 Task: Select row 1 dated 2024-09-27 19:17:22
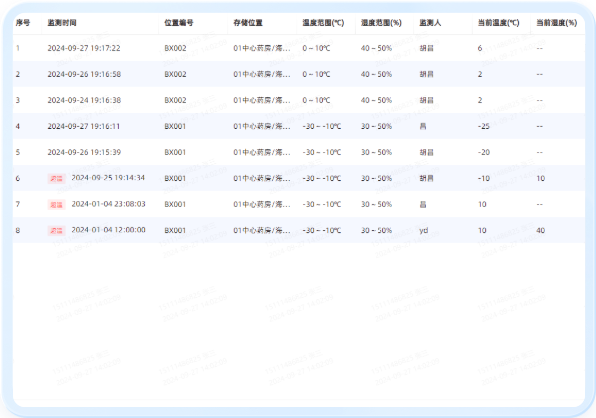299,48
